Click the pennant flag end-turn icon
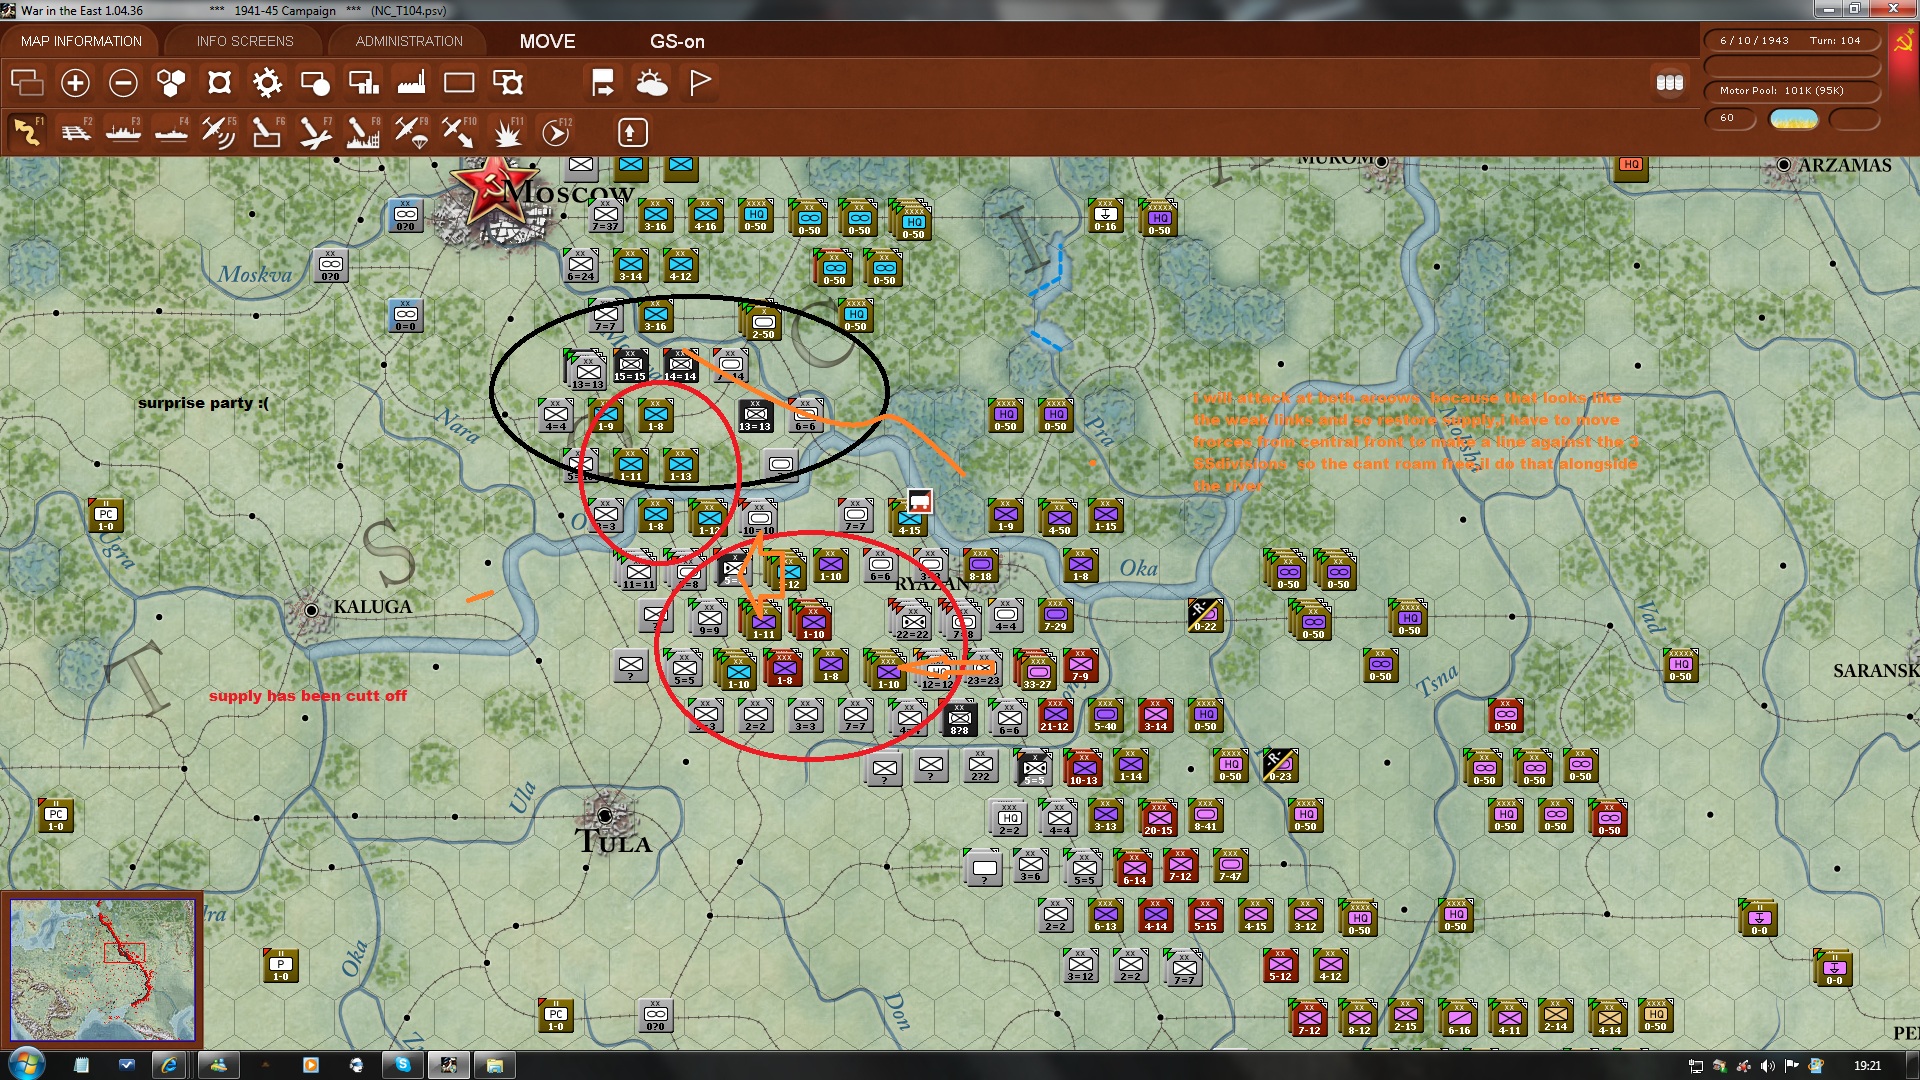The width and height of the screenshot is (1920, 1080). click(700, 82)
